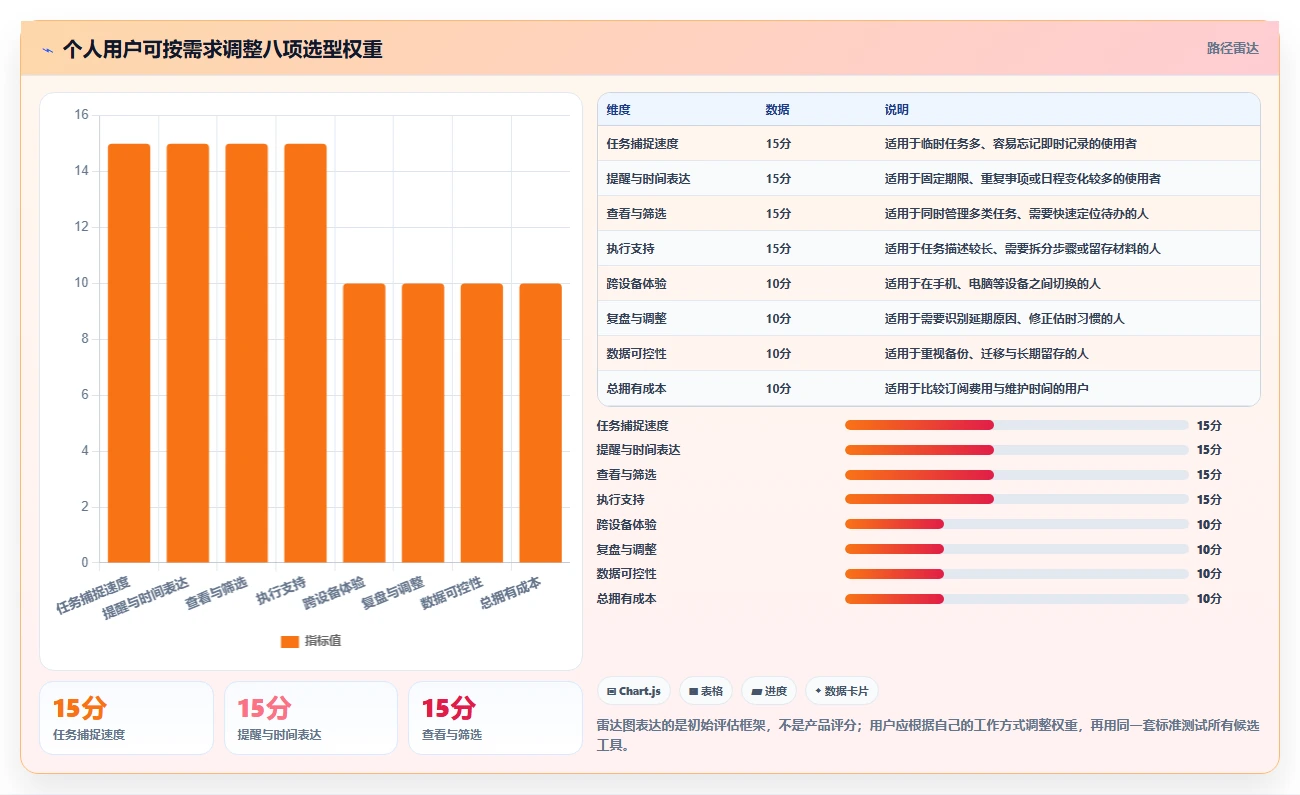Click the 查看与筛选 bar in chart
The height and width of the screenshot is (795, 1300).
247,353
